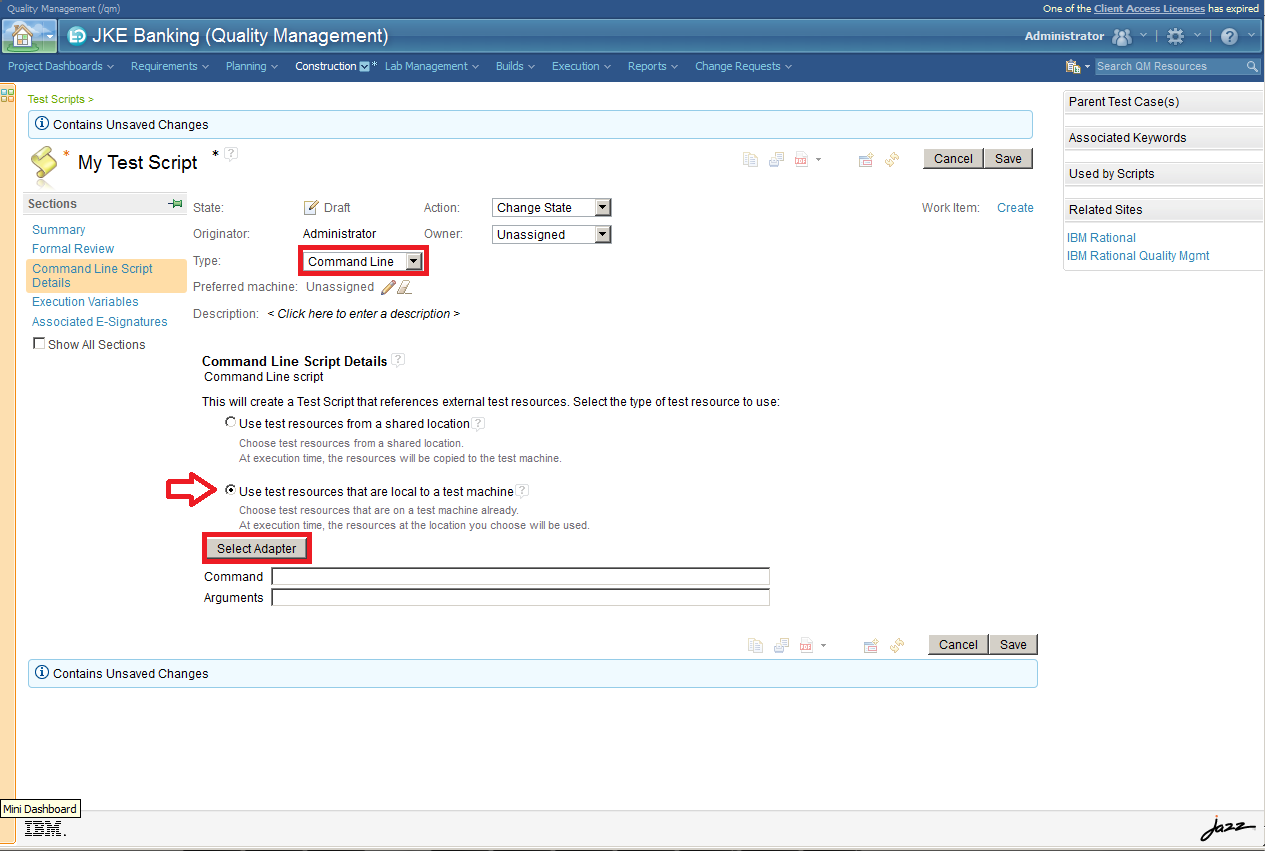This screenshot has width=1265, height=851.
Task: Open the dropdown arrow beside Home icon
Action: click(48, 36)
